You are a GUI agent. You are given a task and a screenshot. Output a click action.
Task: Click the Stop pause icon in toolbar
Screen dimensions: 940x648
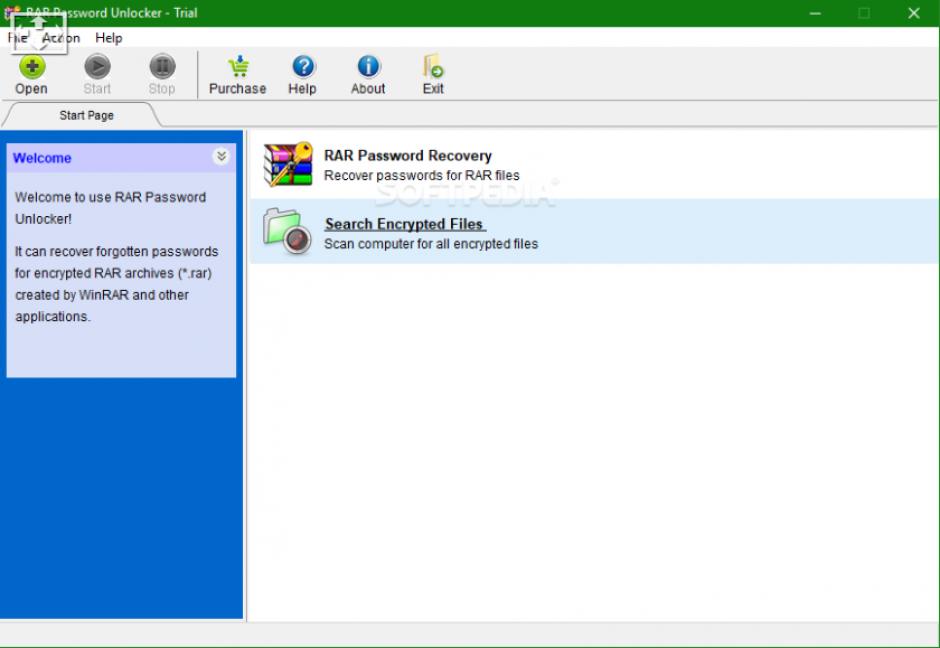(162, 67)
